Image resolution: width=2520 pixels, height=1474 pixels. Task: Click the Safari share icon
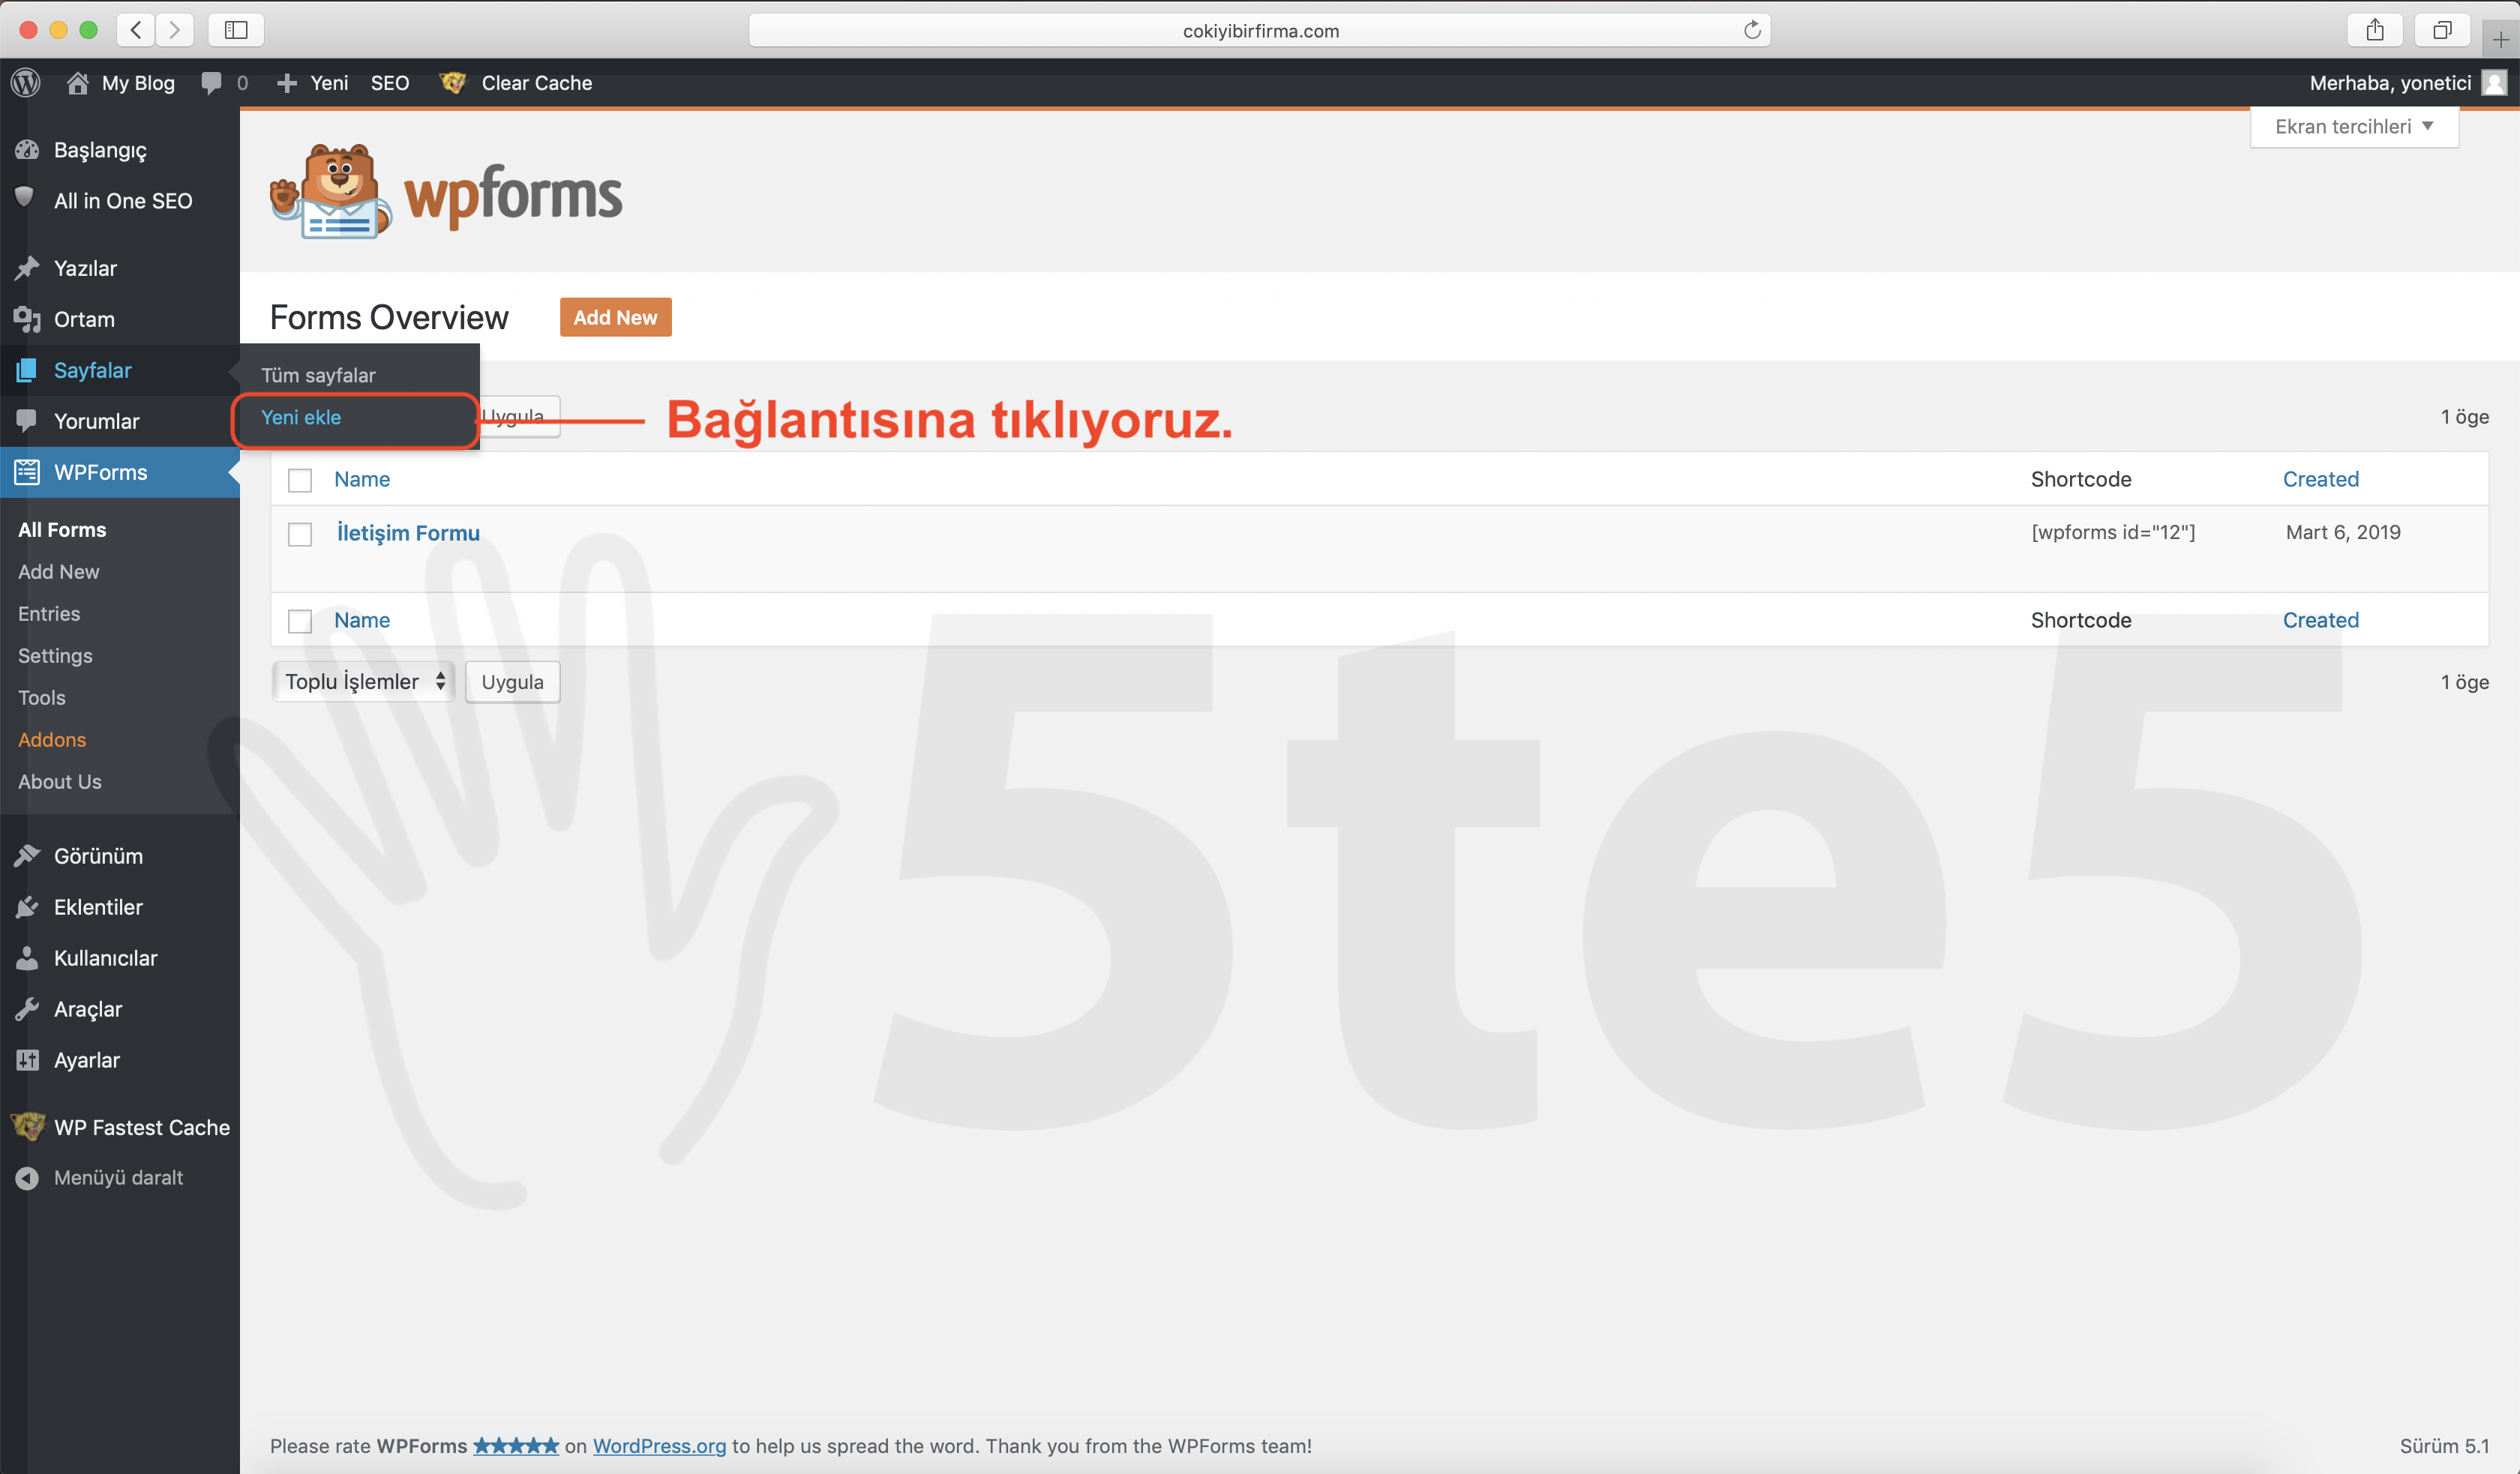click(2375, 30)
